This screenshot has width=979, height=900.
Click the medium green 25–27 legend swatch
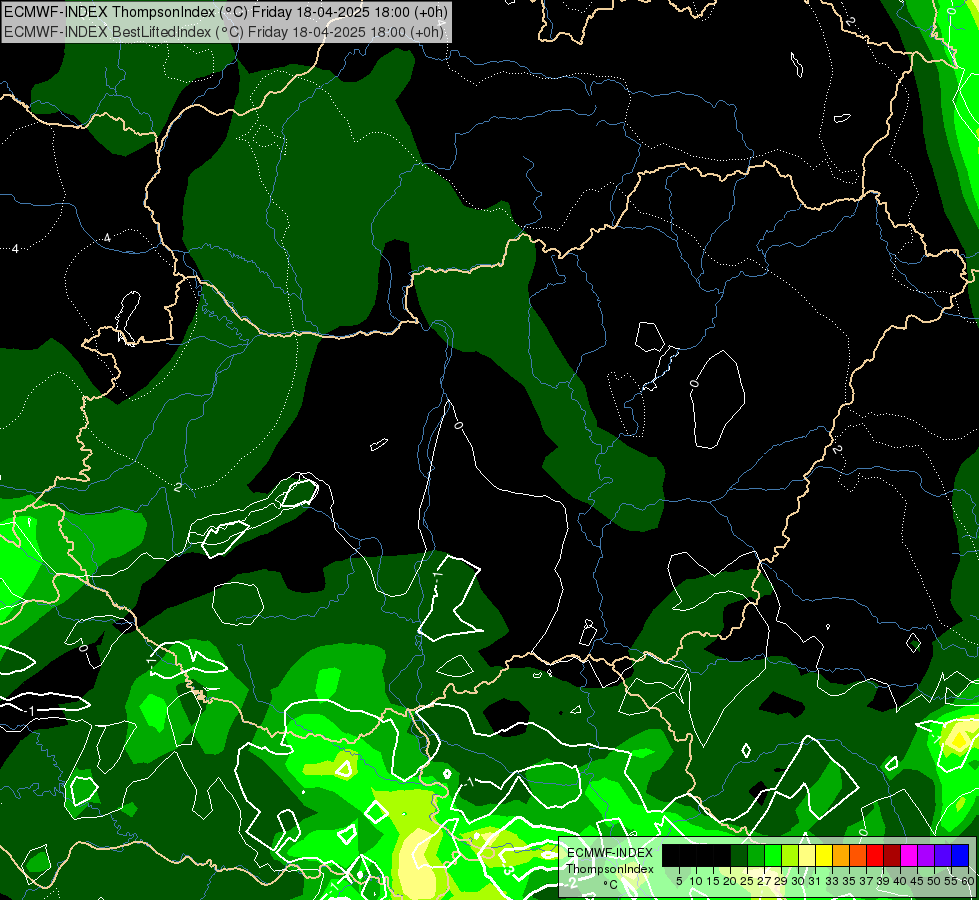(756, 855)
